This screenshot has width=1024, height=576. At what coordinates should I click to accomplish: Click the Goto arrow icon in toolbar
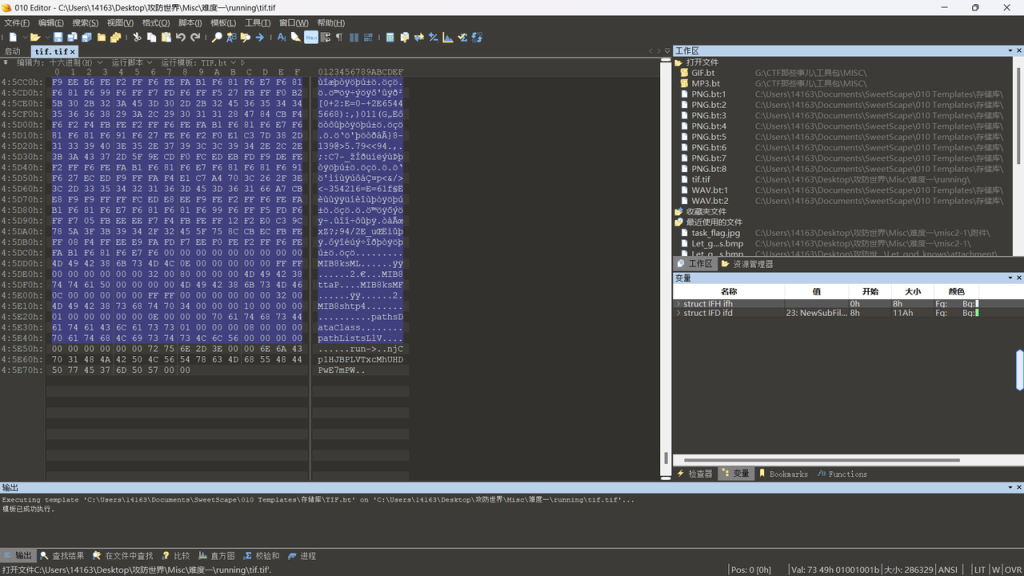[x=260, y=38]
